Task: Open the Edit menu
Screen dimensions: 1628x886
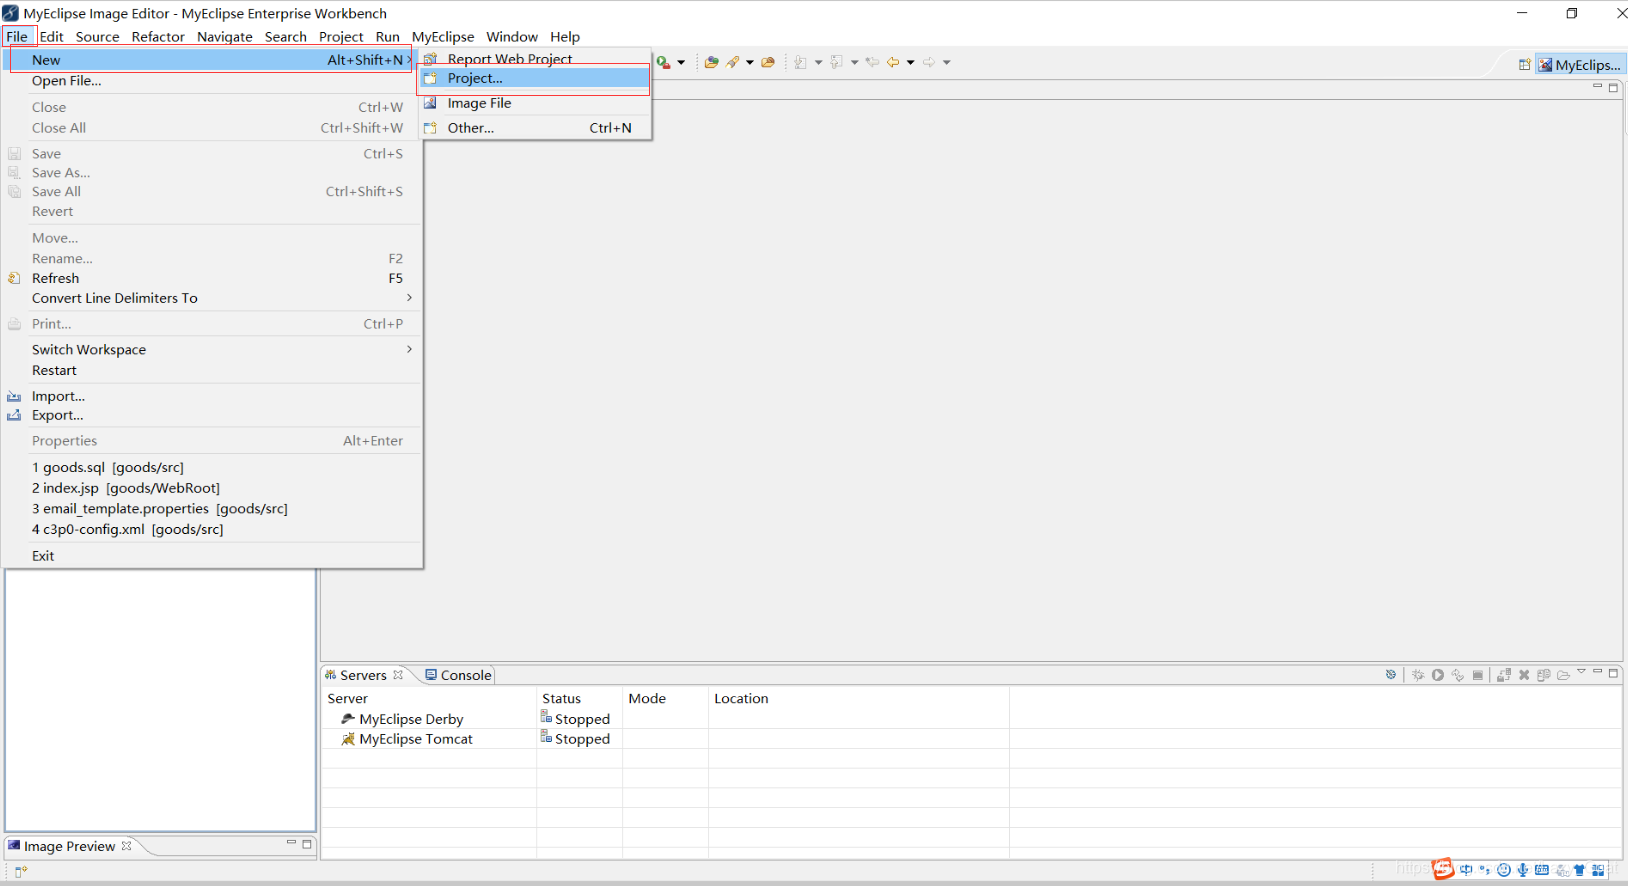Action: point(51,37)
